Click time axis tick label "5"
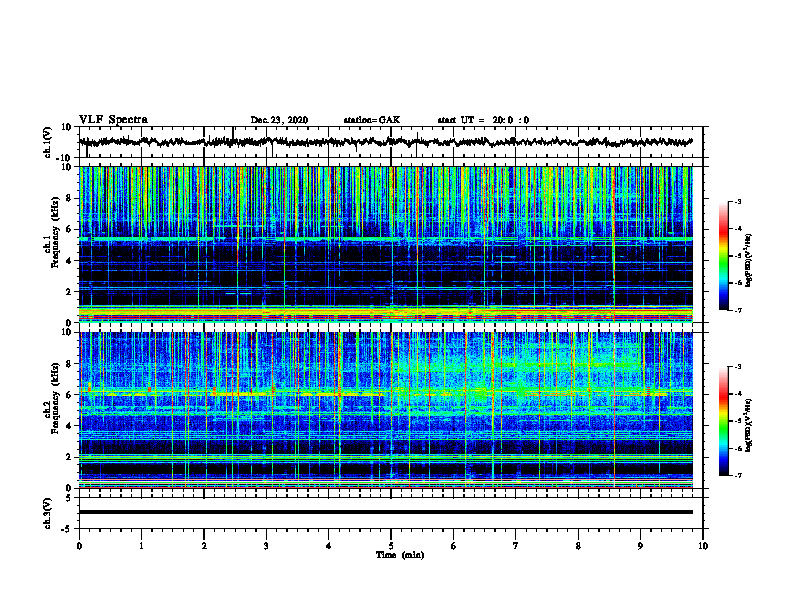792x612 pixels. coord(391,546)
